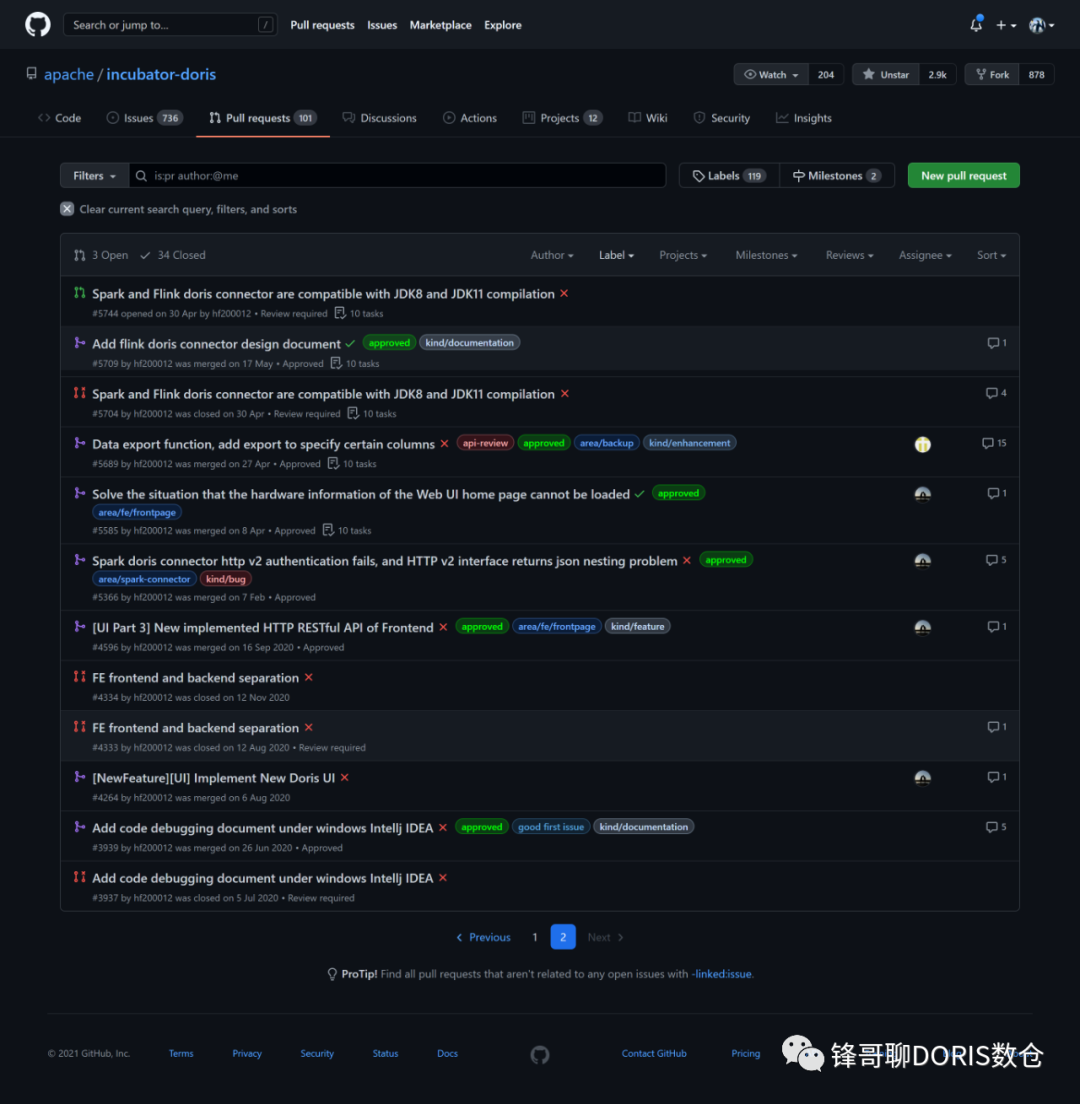Click the success checkmark on flink design document PR

350,344
